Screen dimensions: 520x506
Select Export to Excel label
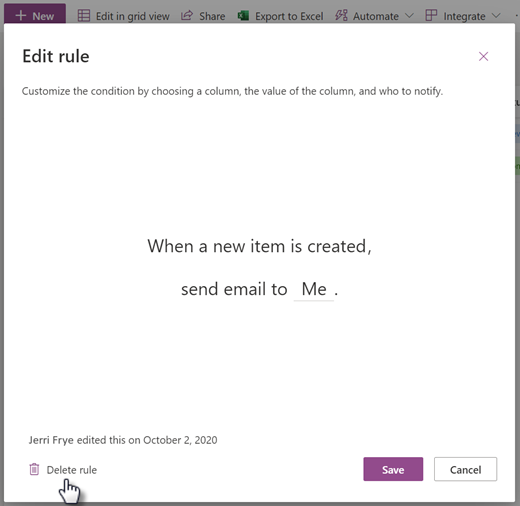(289, 16)
